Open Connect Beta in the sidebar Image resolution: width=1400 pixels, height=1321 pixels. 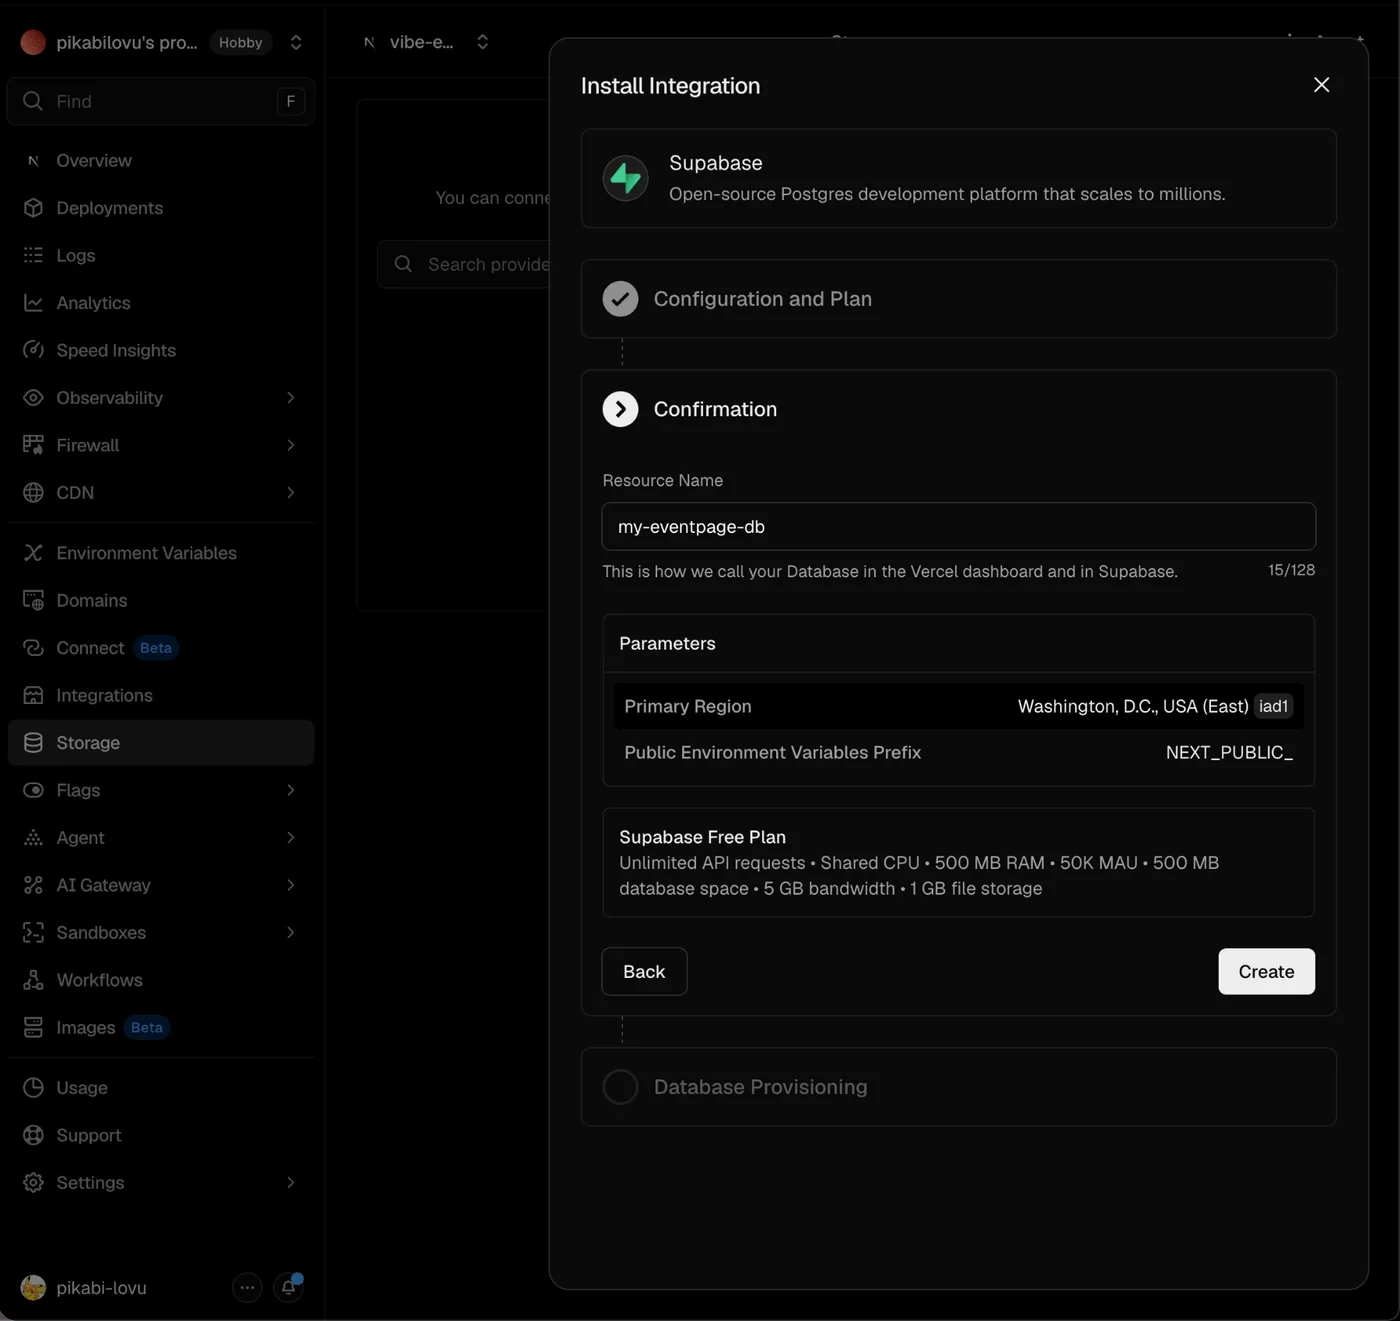pyautogui.click(x=161, y=648)
